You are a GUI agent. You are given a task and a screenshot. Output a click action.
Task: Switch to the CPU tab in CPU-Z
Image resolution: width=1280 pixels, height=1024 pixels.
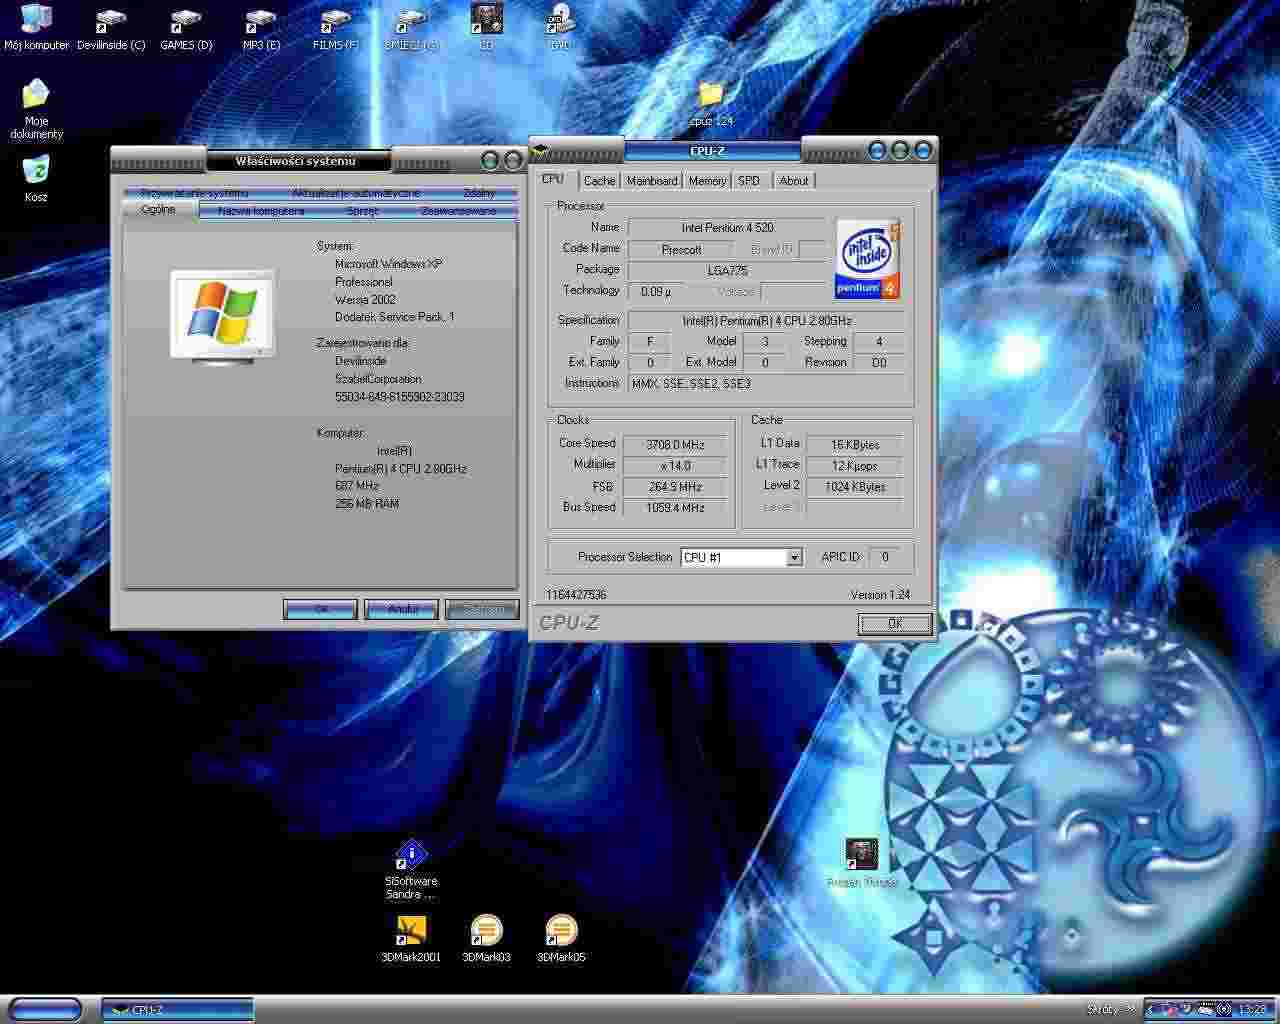pos(552,179)
